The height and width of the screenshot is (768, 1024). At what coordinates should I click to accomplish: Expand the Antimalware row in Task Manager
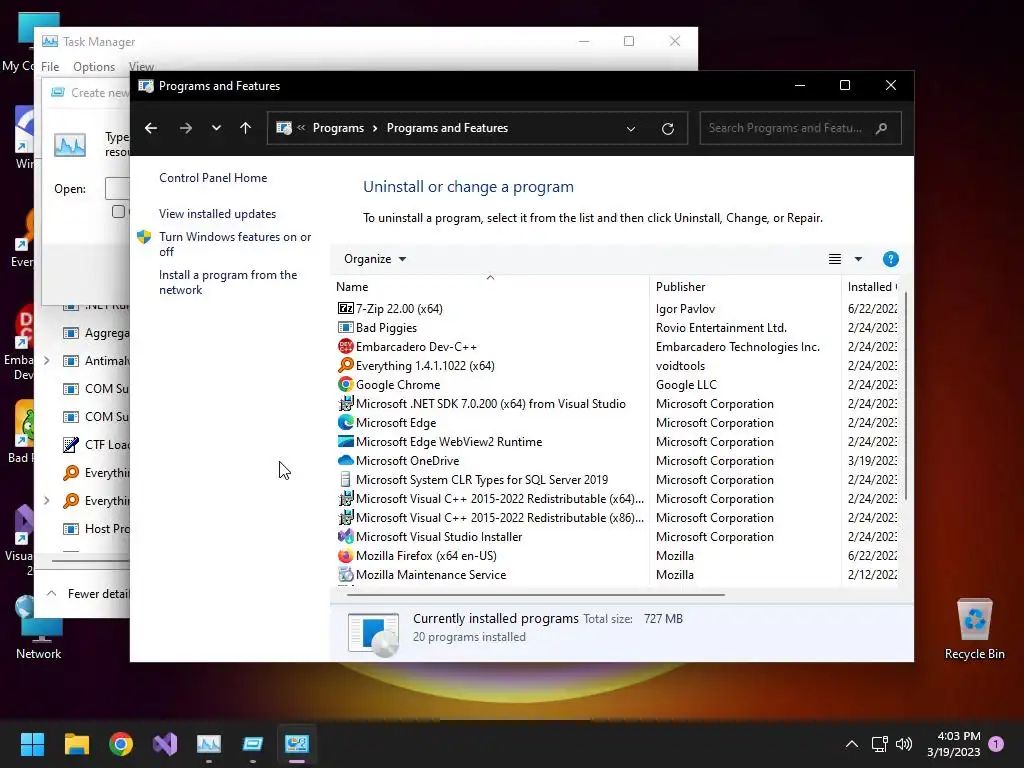click(46, 360)
